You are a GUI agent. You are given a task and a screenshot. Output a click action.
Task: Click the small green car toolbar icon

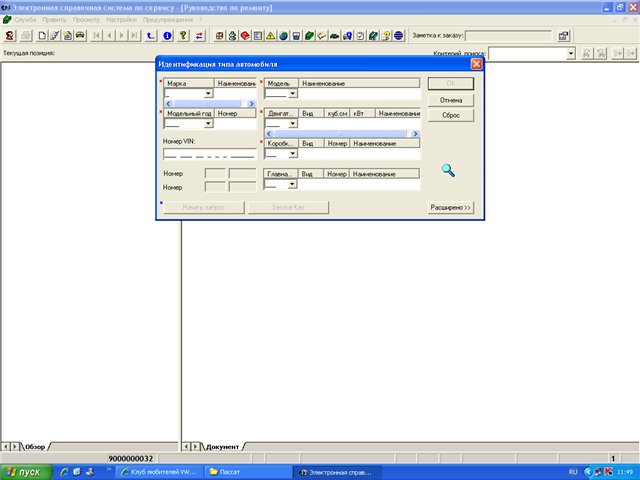(x=335, y=36)
